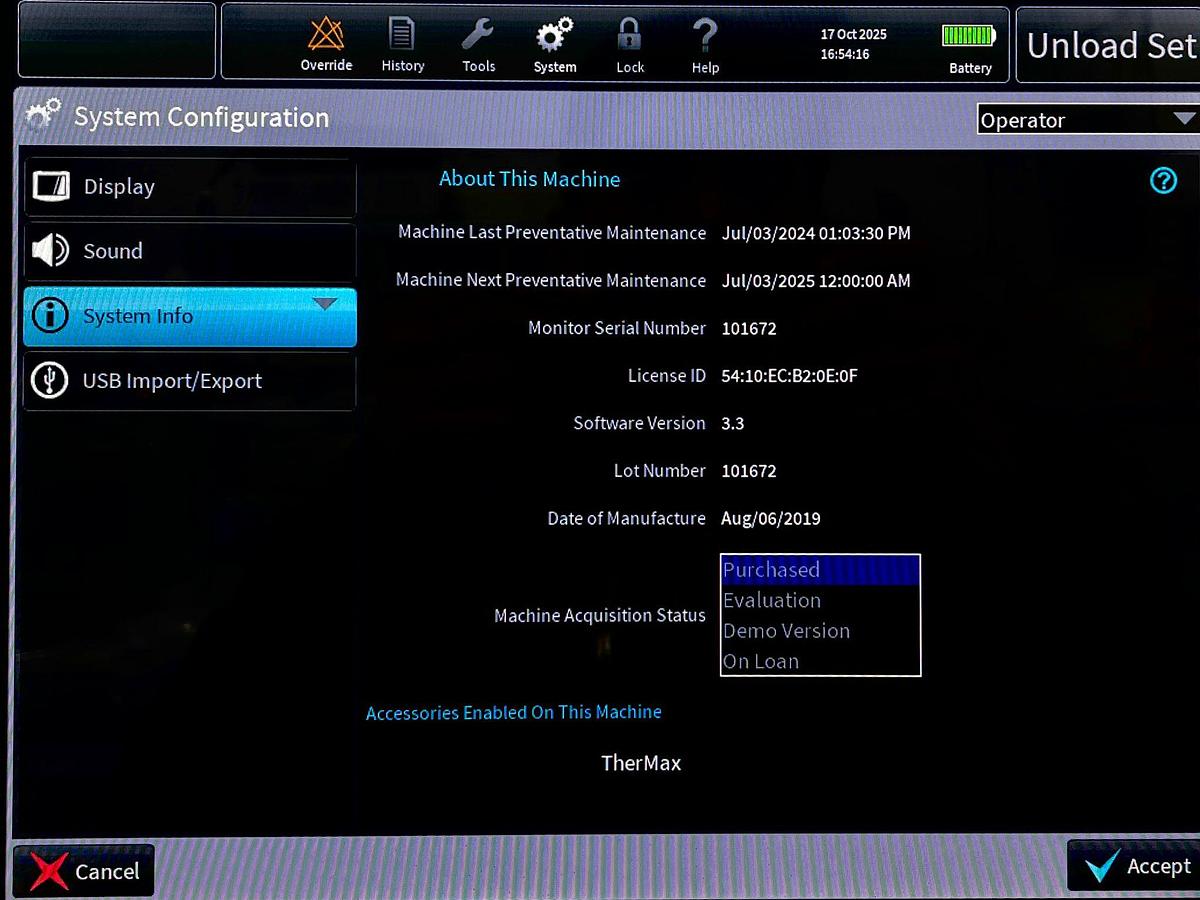This screenshot has height=900, width=1200.
Task: Choose On Loan acquisition status
Action: point(819,661)
